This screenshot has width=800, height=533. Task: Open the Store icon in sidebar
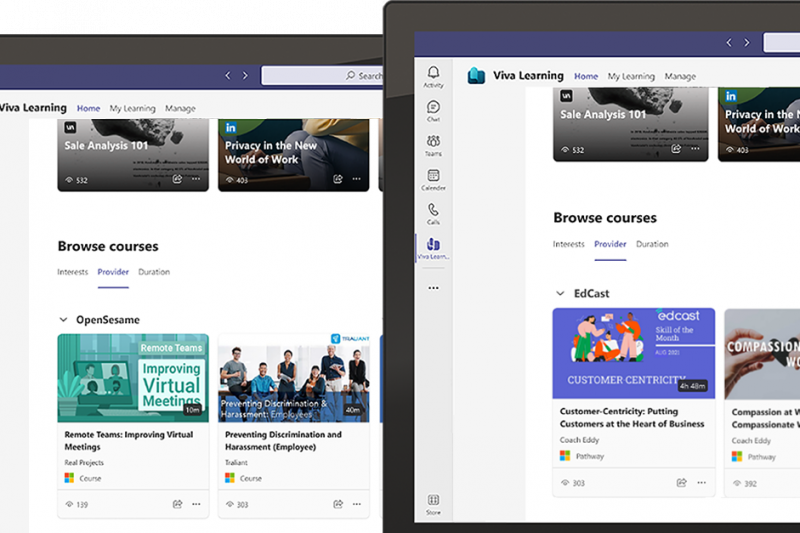point(433,504)
